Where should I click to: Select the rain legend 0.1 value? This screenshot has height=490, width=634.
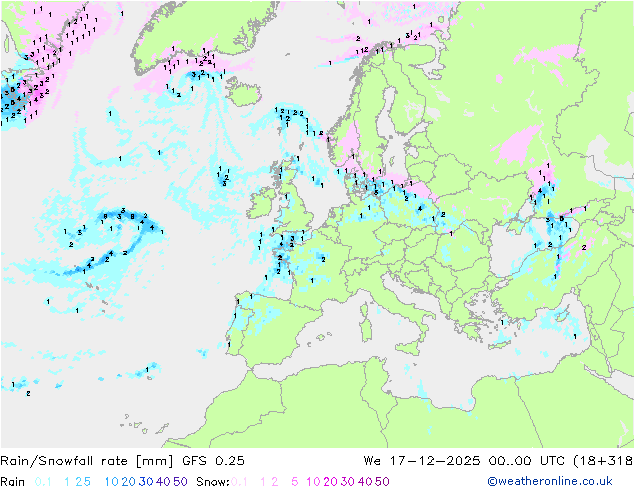pos(43,482)
